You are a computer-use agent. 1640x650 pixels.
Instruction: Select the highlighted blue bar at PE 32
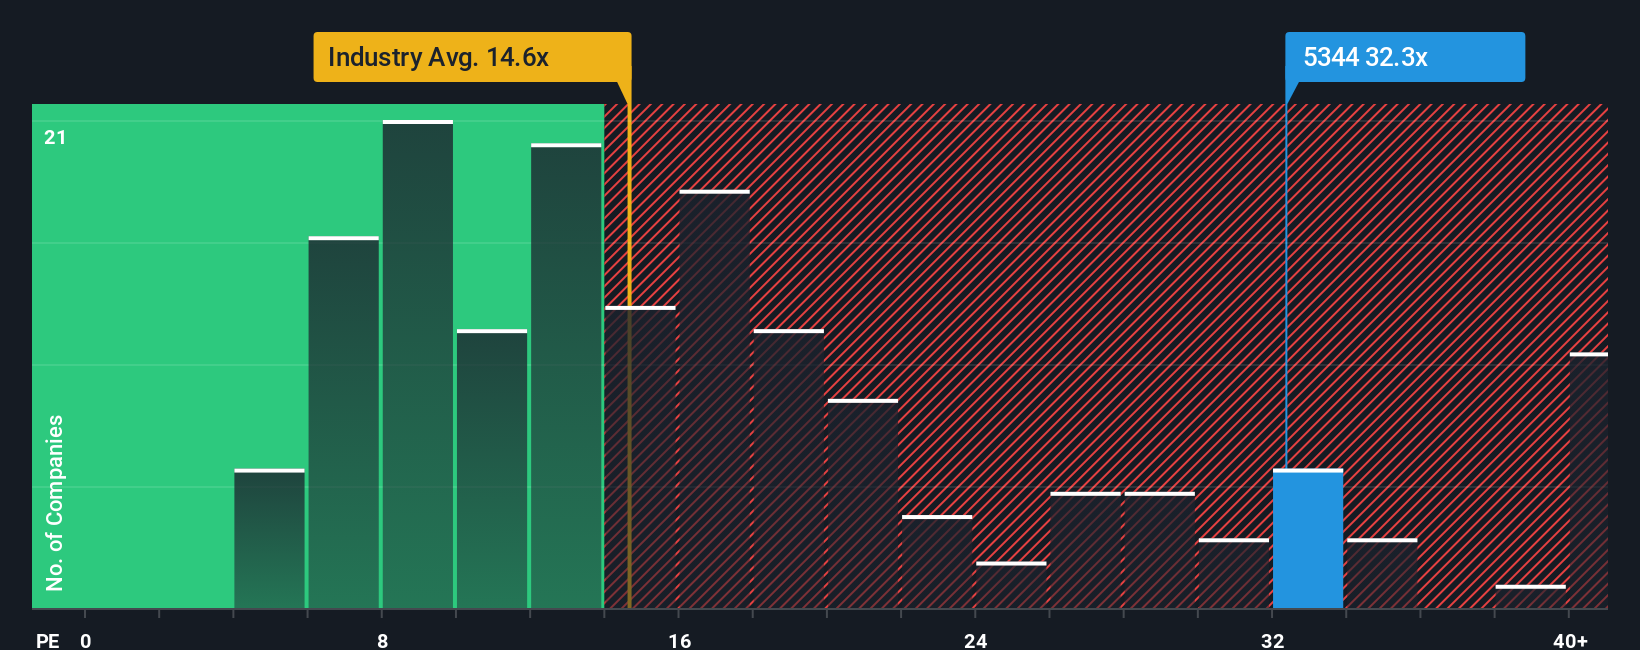coord(1308,539)
